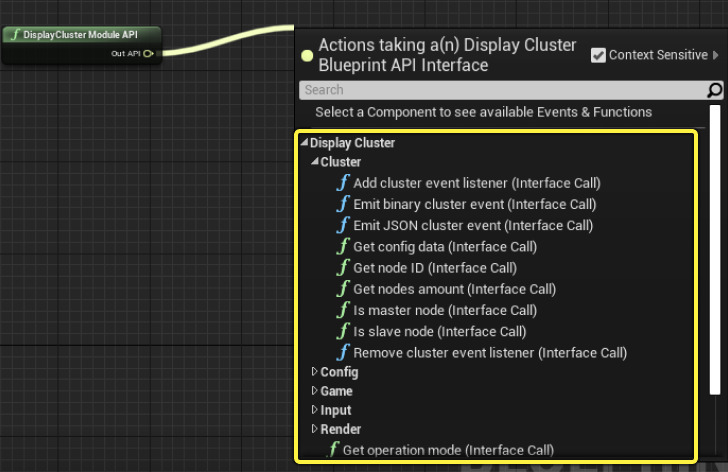Expand the Input category
This screenshot has width=728, height=472.
[314, 410]
